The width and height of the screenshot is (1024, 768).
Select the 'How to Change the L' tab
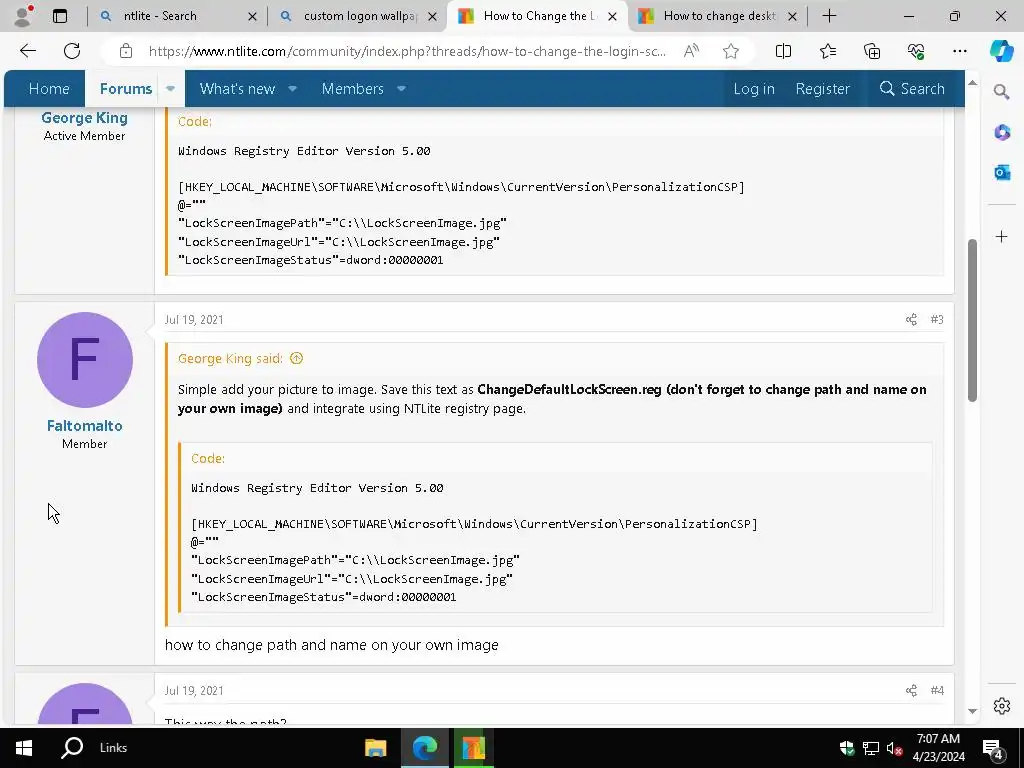(x=539, y=16)
